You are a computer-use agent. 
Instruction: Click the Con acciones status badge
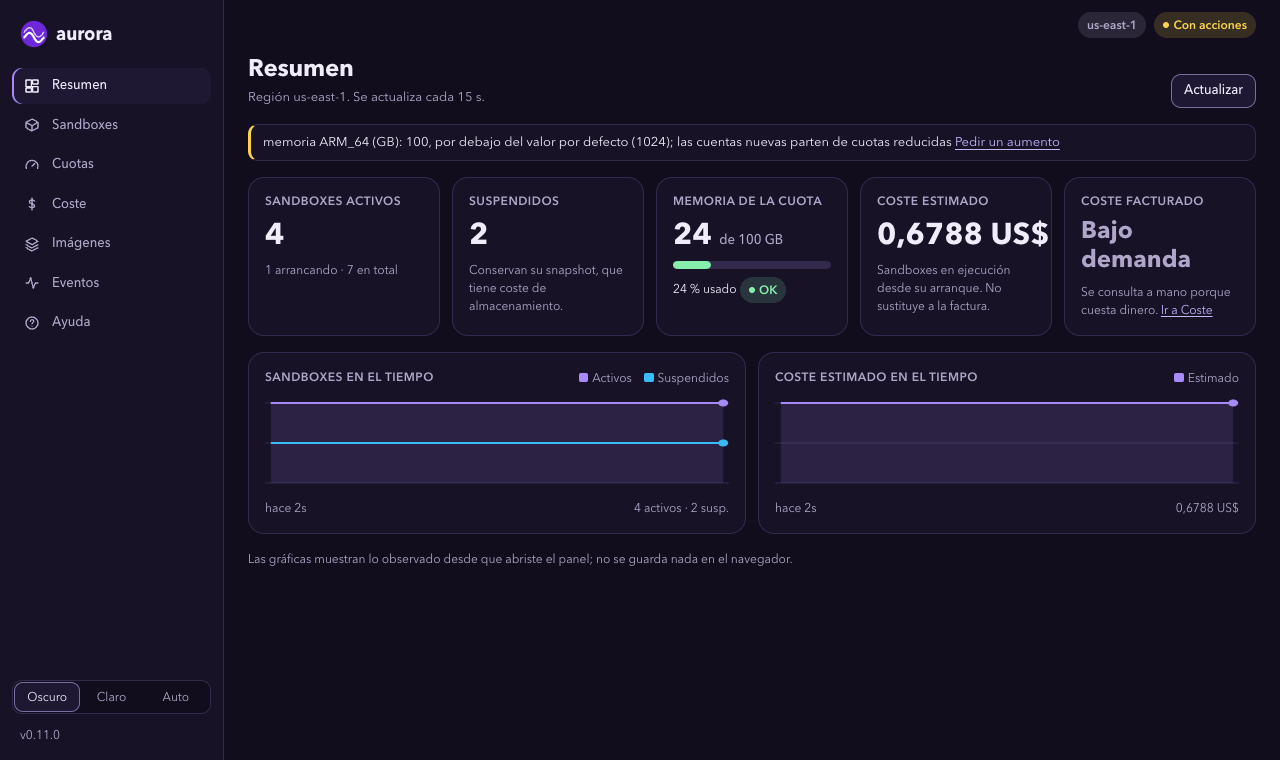pos(1205,25)
